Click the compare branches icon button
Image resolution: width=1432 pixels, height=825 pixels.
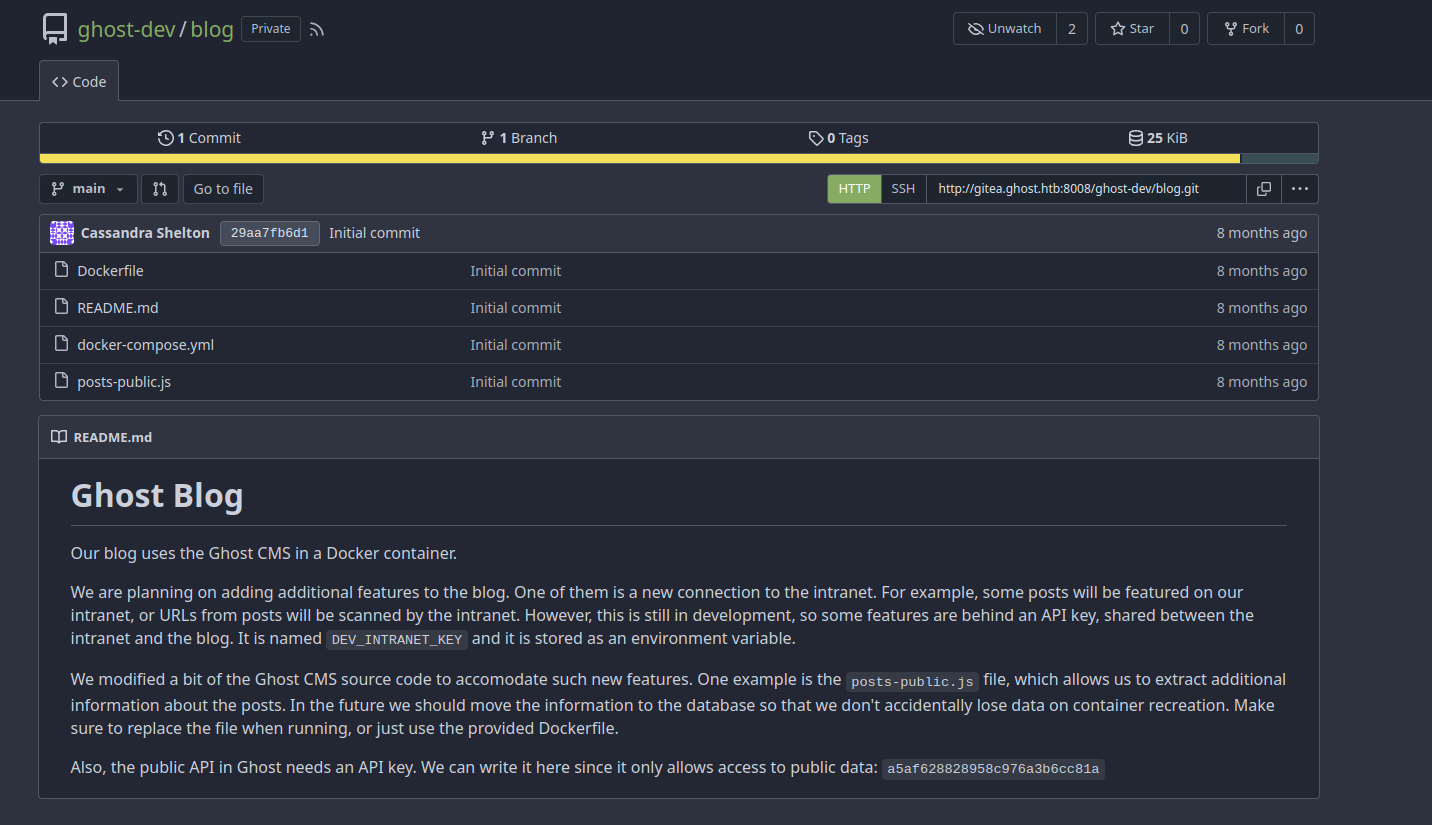(x=160, y=189)
